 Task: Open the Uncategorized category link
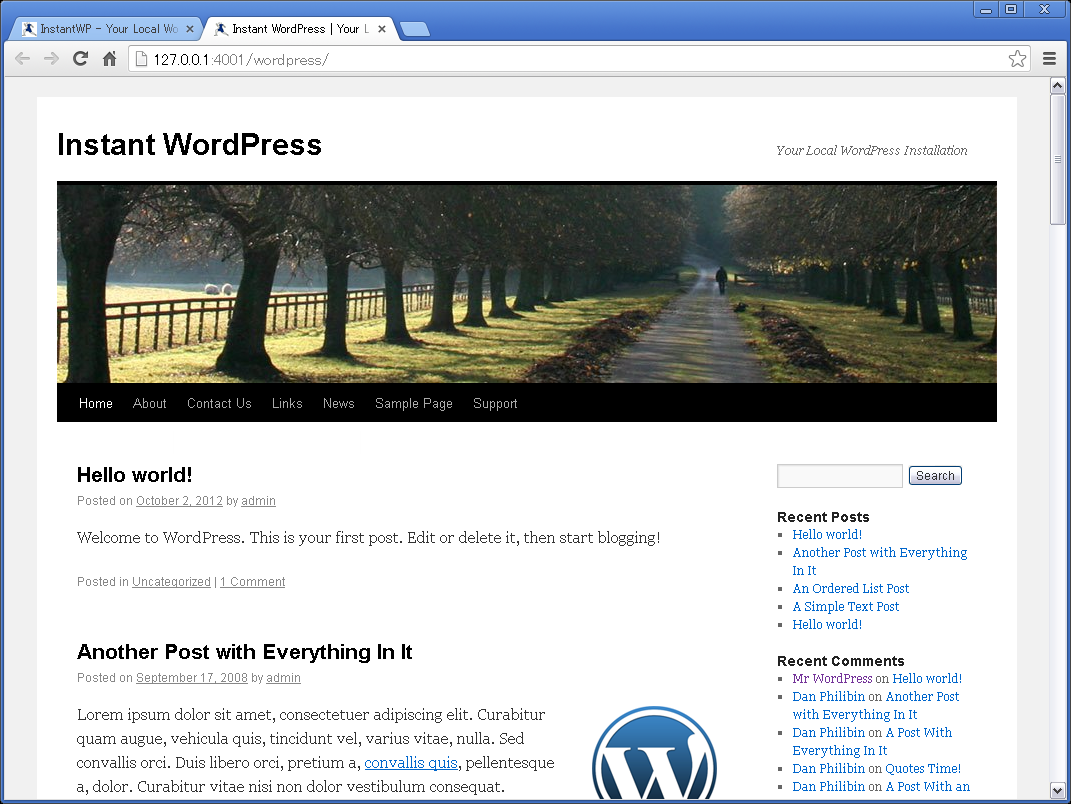[x=171, y=581]
